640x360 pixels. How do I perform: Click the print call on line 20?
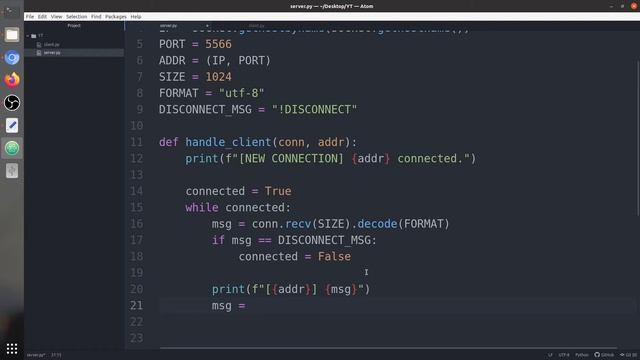click(x=228, y=289)
